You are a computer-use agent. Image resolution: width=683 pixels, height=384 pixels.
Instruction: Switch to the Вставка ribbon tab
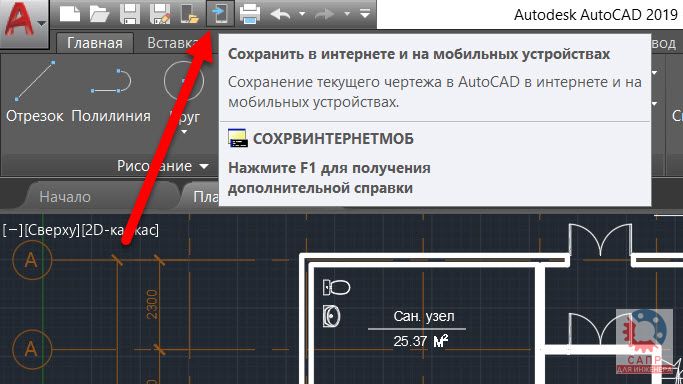172,43
